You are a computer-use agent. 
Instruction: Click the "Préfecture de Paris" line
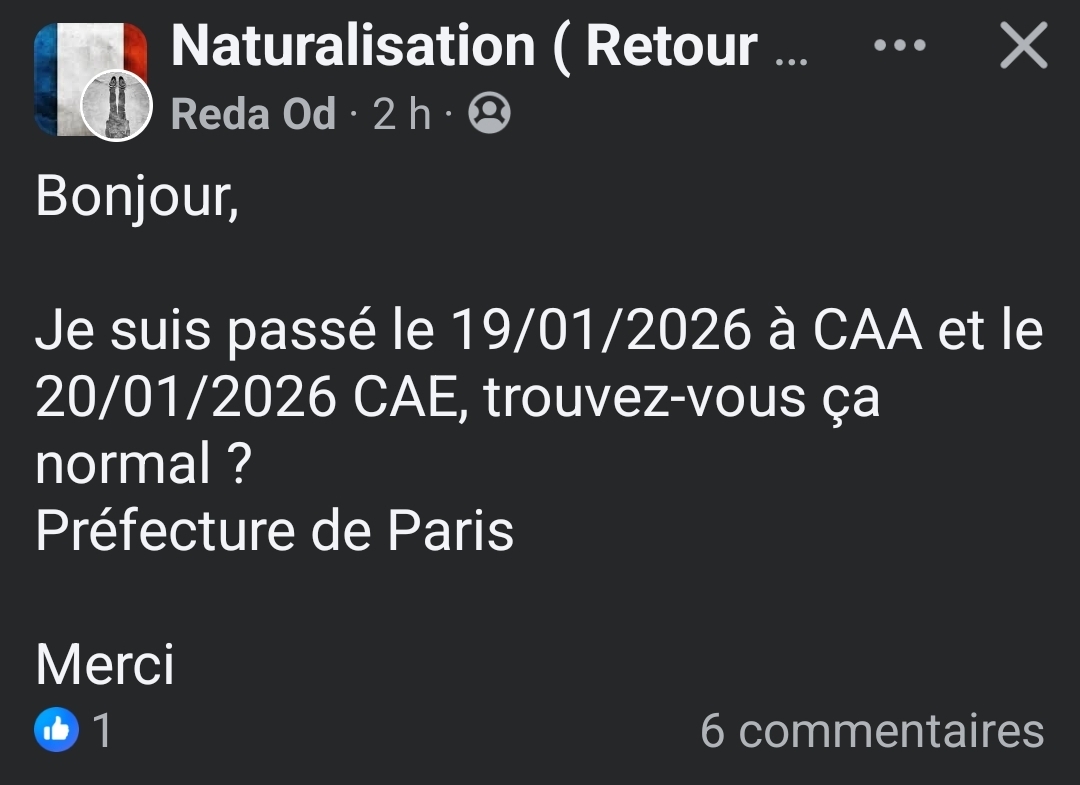pos(274,531)
